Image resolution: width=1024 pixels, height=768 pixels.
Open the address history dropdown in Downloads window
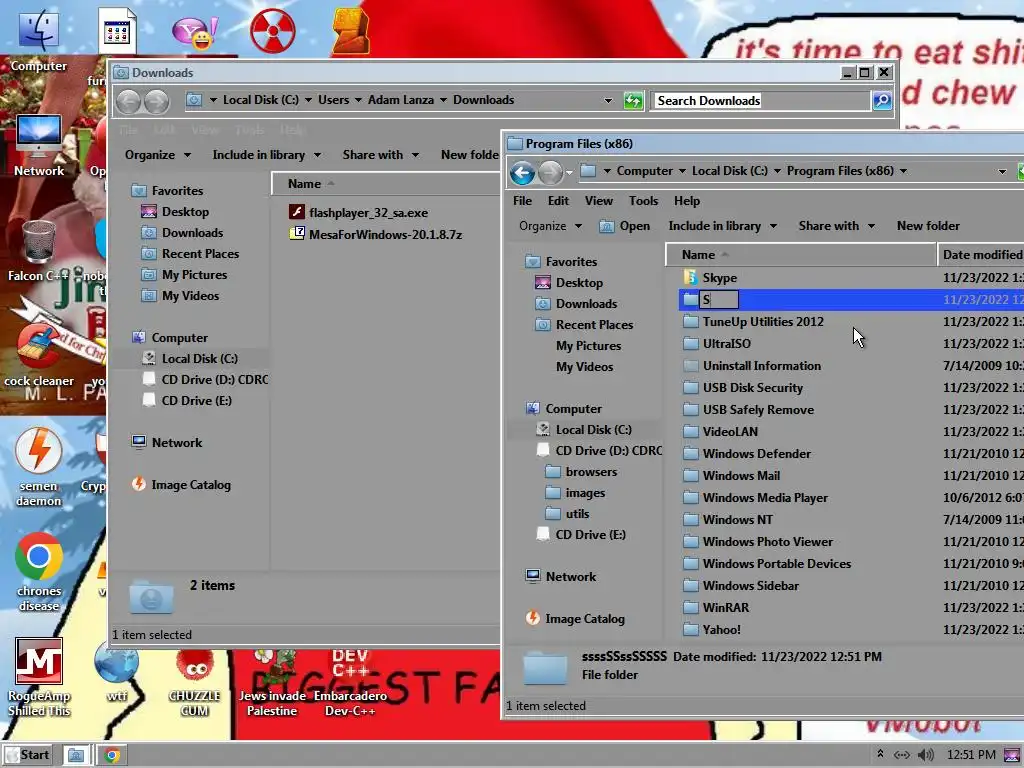coord(608,101)
